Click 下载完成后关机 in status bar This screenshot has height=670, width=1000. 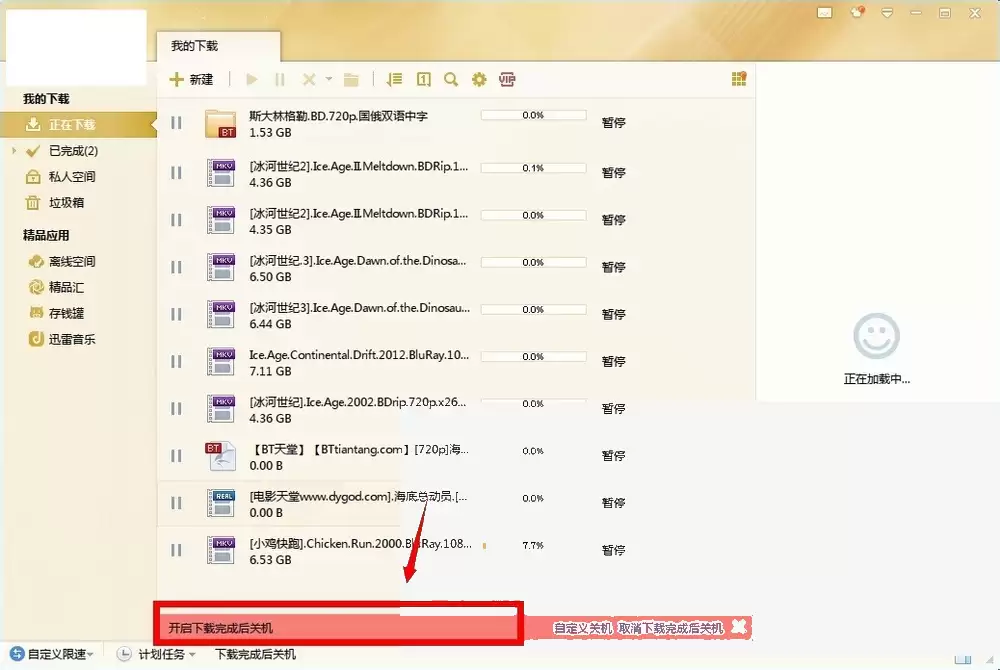255,655
